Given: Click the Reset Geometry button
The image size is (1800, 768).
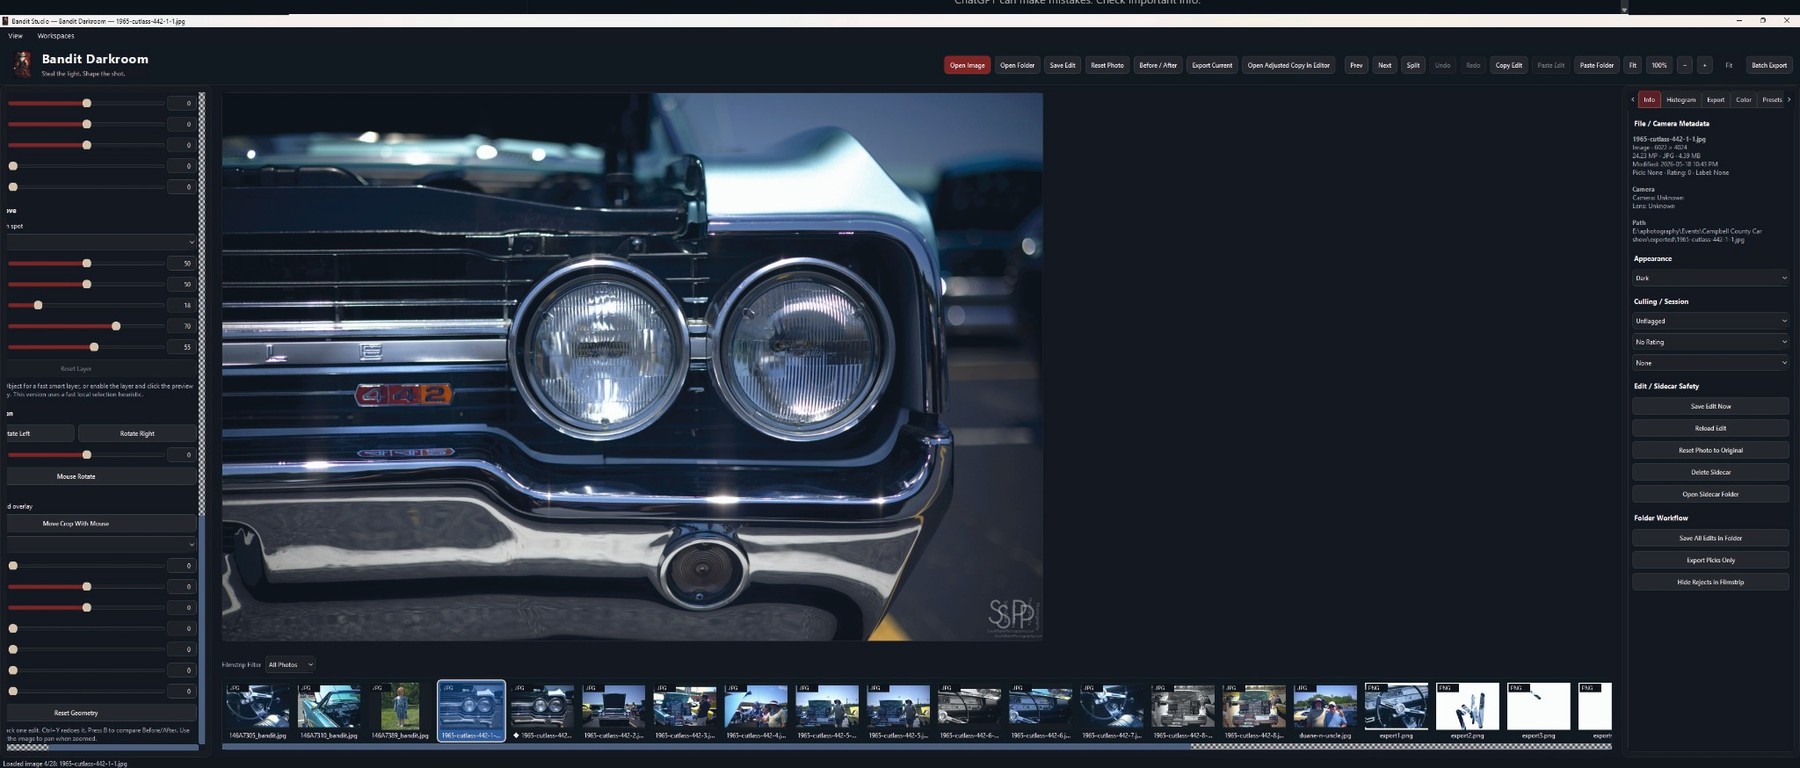Looking at the screenshot, I should 101,713.
